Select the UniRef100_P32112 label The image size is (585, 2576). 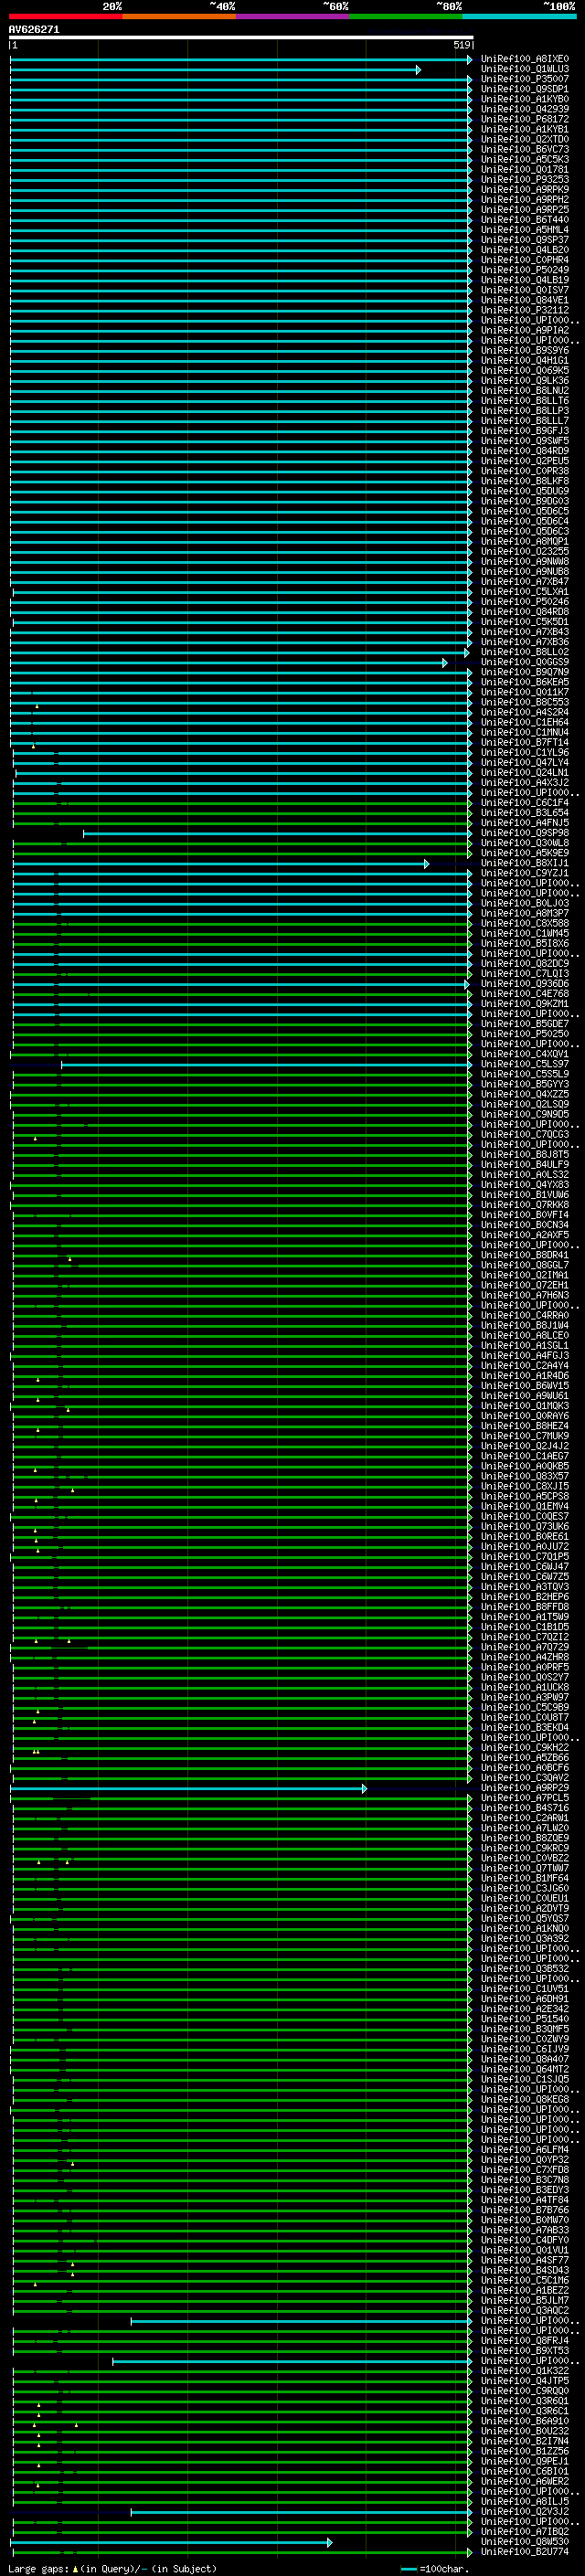pos(525,310)
